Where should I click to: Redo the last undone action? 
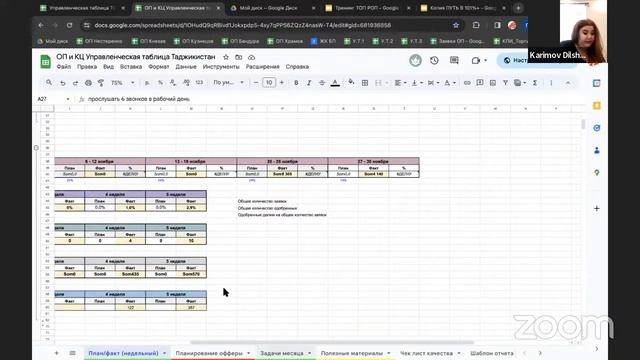[x=76, y=83]
